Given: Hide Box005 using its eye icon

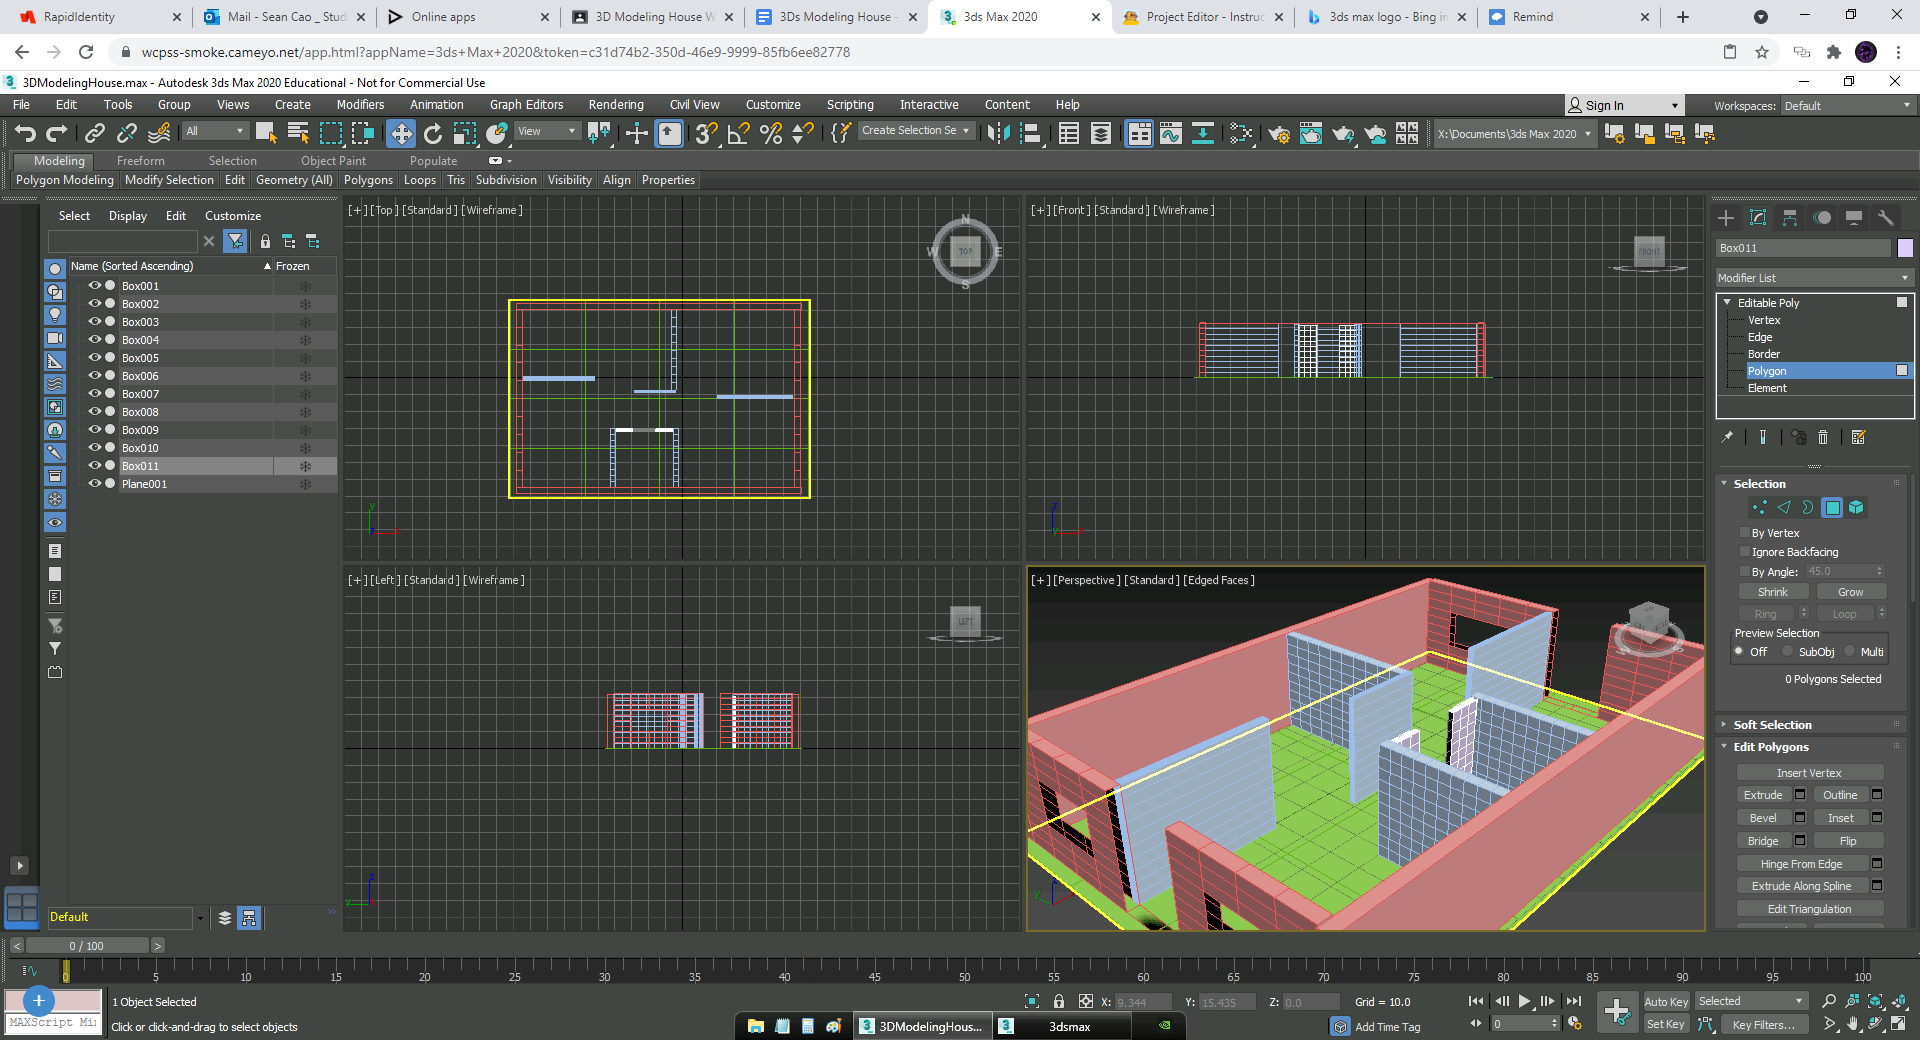Looking at the screenshot, I should point(95,358).
